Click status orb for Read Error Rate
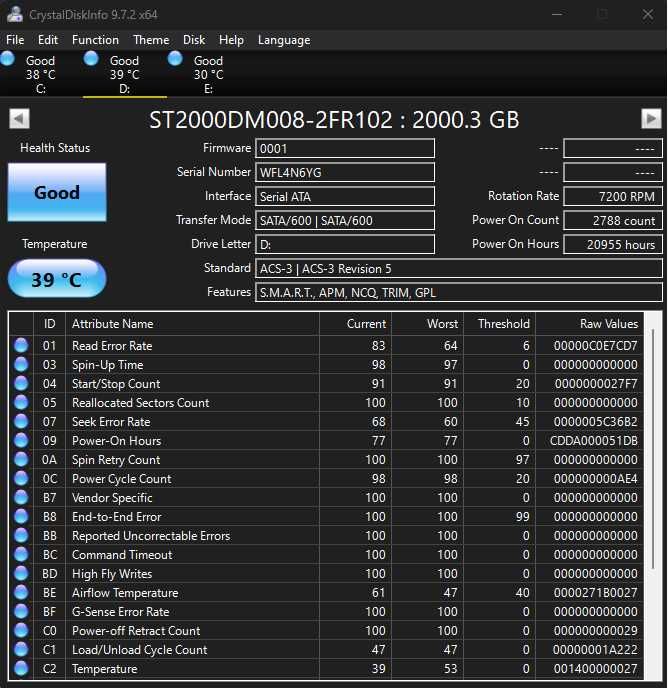This screenshot has width=668, height=689. click(21, 345)
